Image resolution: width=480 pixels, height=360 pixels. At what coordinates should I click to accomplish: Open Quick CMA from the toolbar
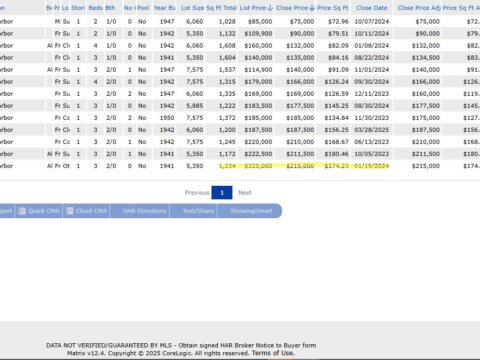point(39,211)
